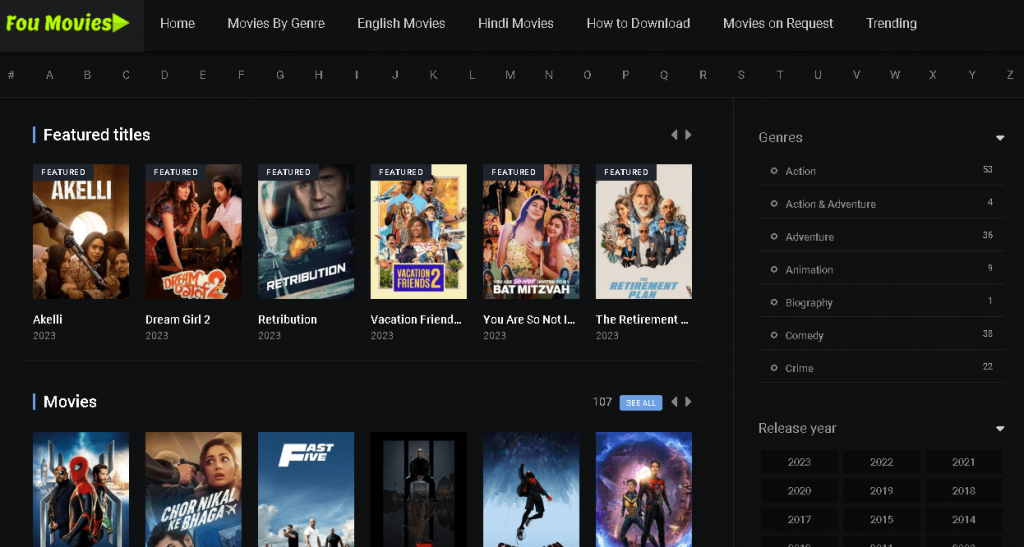The width and height of the screenshot is (1024, 547).
Task: Filter titles starting with letter T
Action: (x=780, y=75)
